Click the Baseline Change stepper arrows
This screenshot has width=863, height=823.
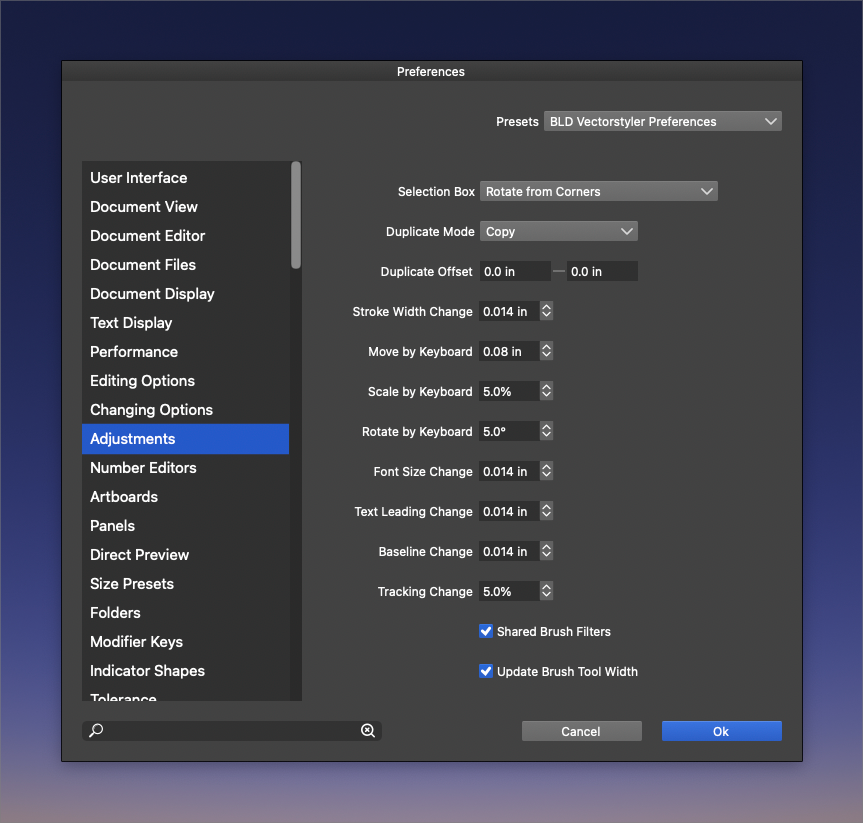pos(546,551)
